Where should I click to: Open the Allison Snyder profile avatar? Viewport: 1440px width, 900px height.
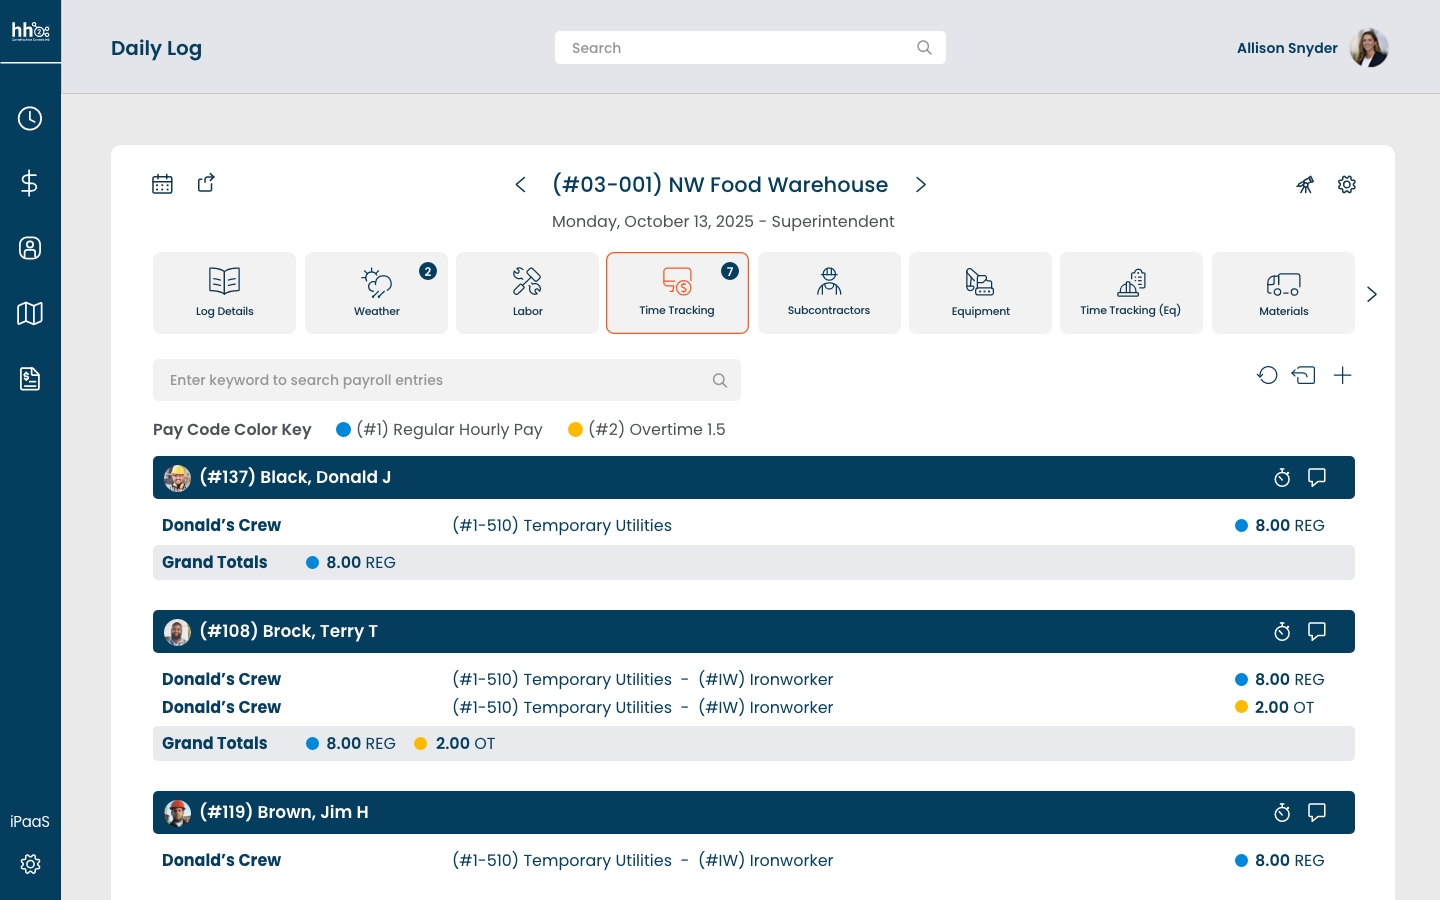pyautogui.click(x=1368, y=48)
